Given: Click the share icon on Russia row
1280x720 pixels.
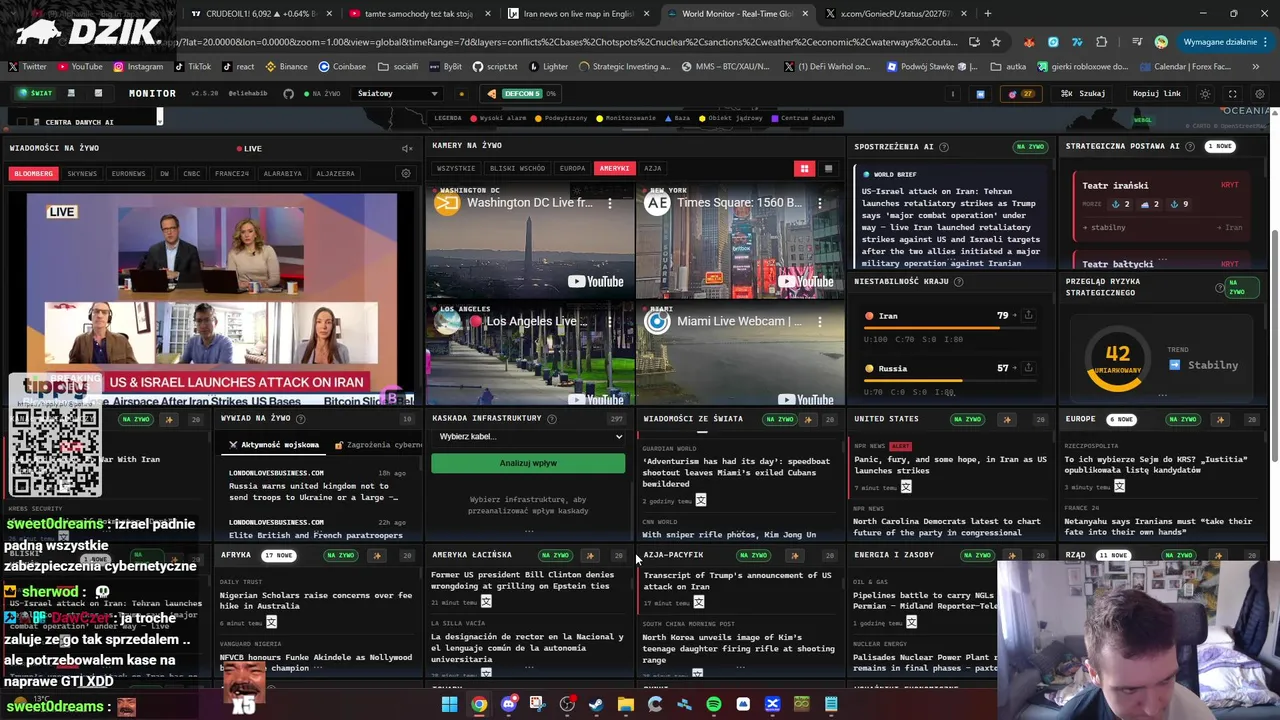Looking at the screenshot, I should pyautogui.click(x=1027, y=368).
